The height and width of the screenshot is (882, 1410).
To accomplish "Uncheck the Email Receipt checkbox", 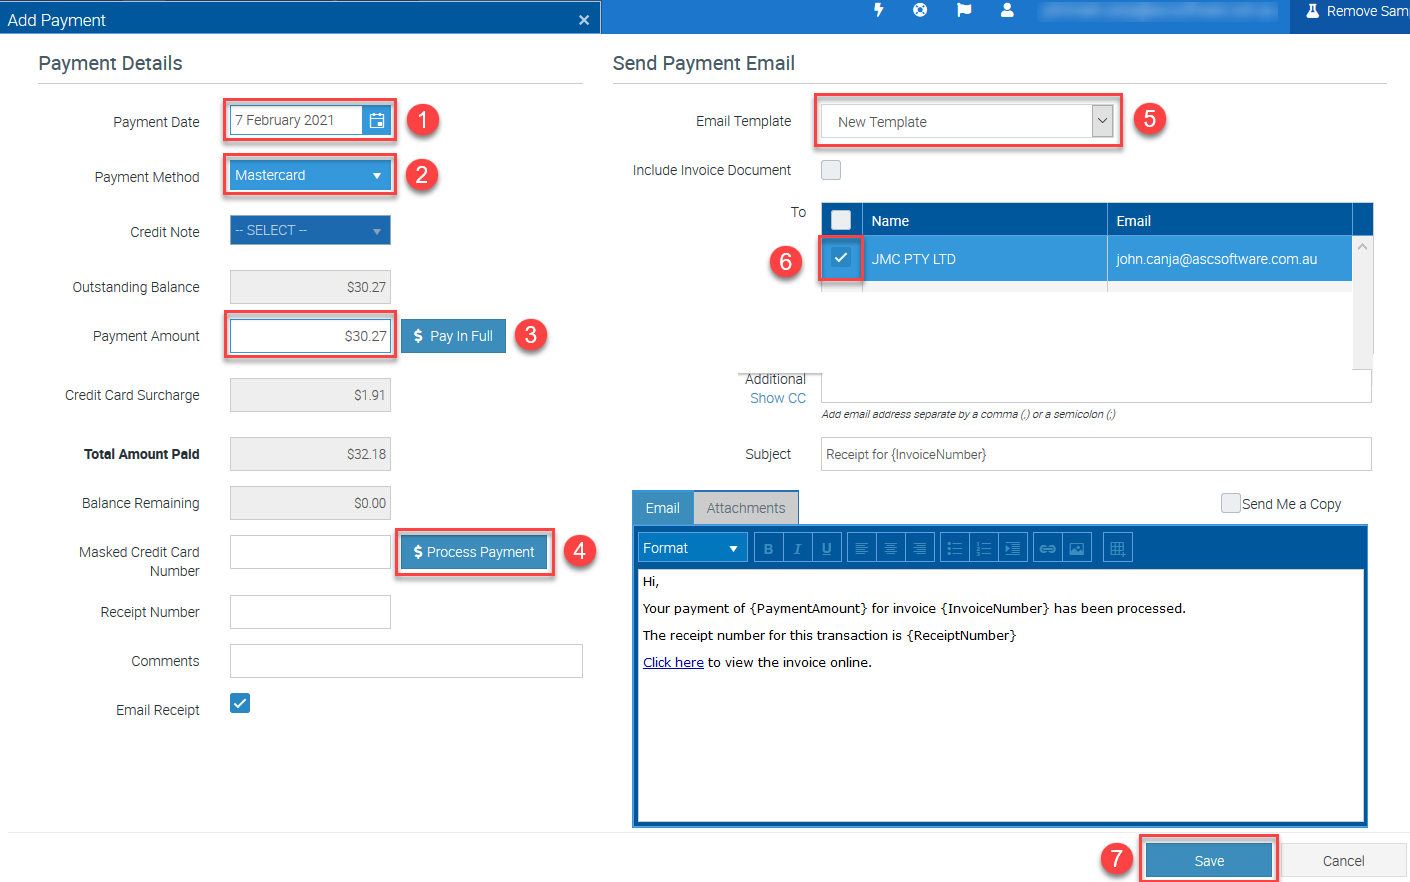I will pos(240,704).
